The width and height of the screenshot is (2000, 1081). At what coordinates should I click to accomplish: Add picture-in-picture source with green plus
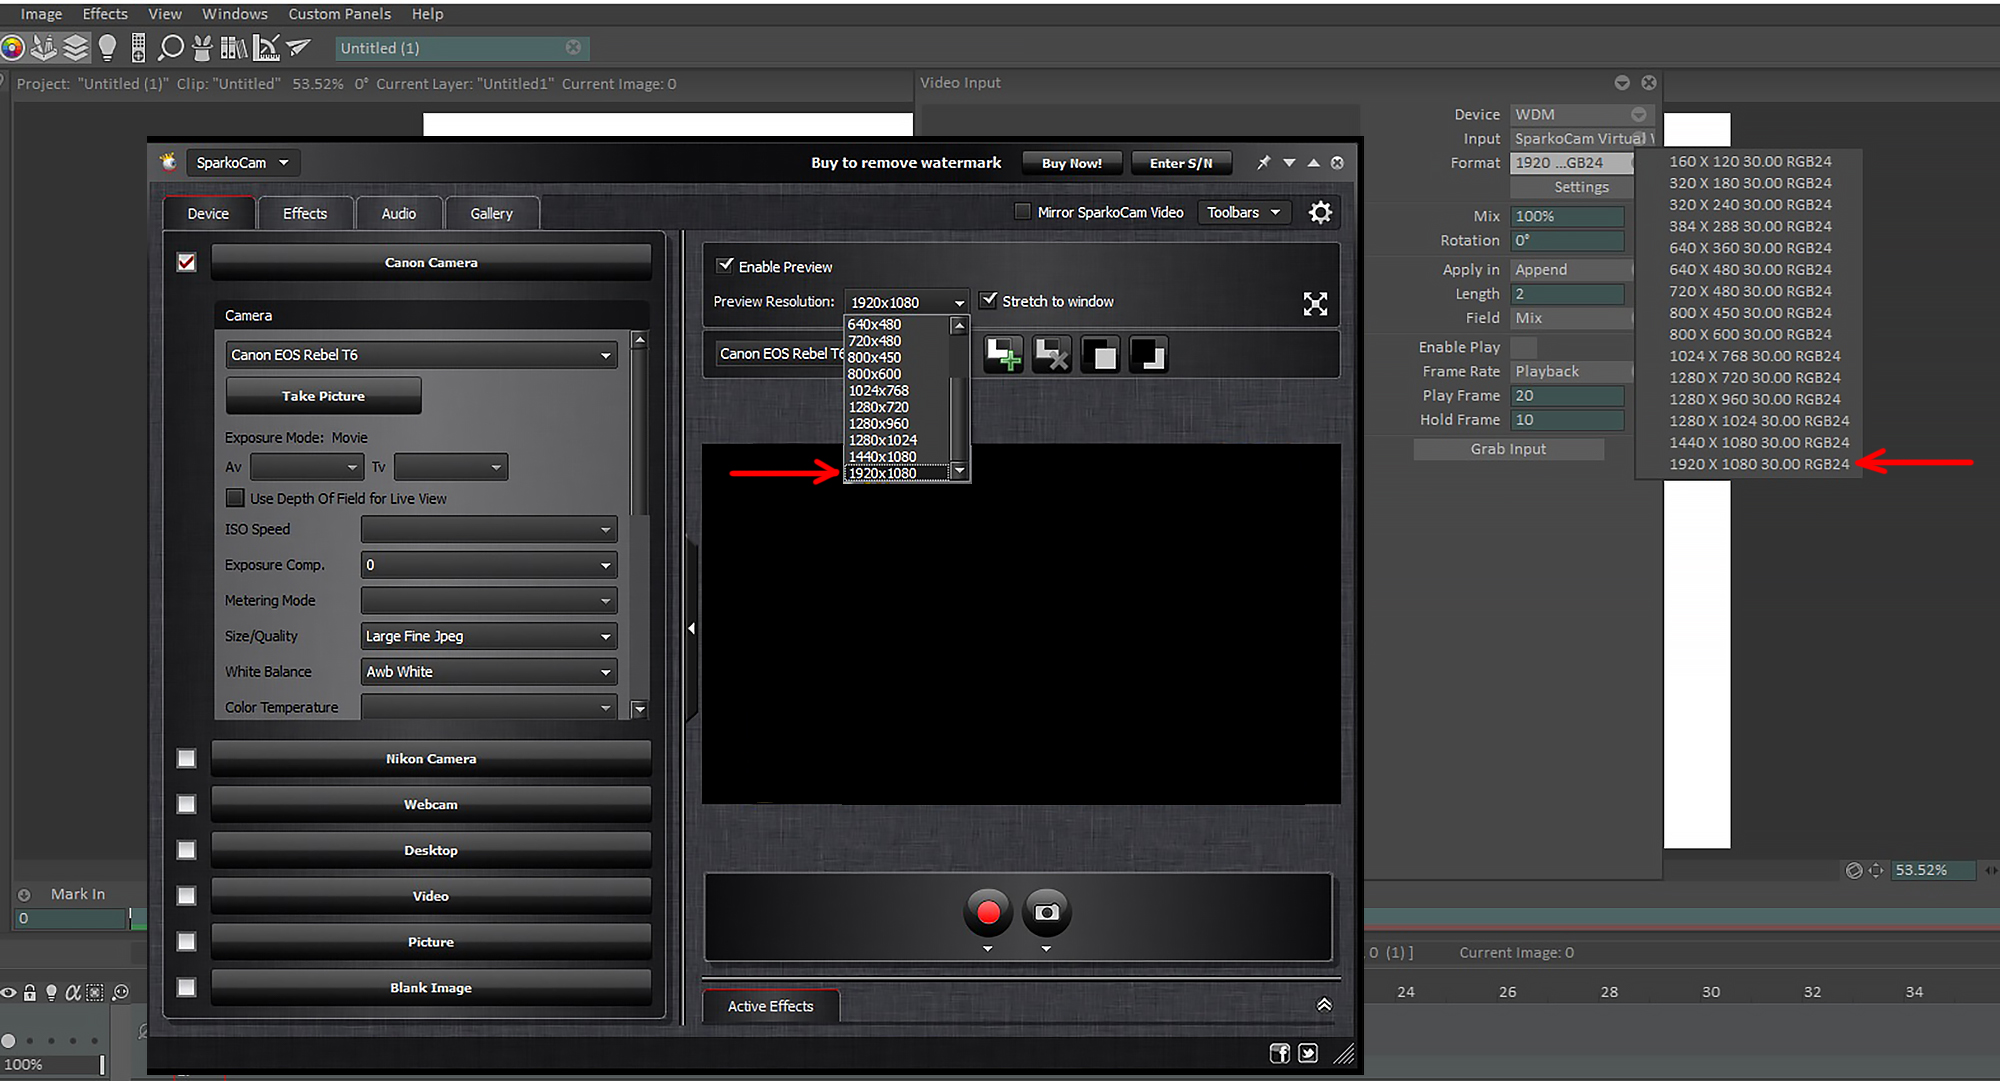coord(1003,354)
